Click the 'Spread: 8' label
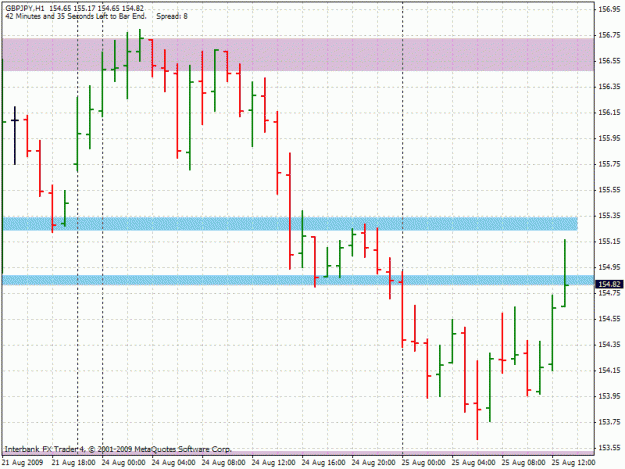Image resolution: width=625 pixels, height=469 pixels. tap(172, 16)
